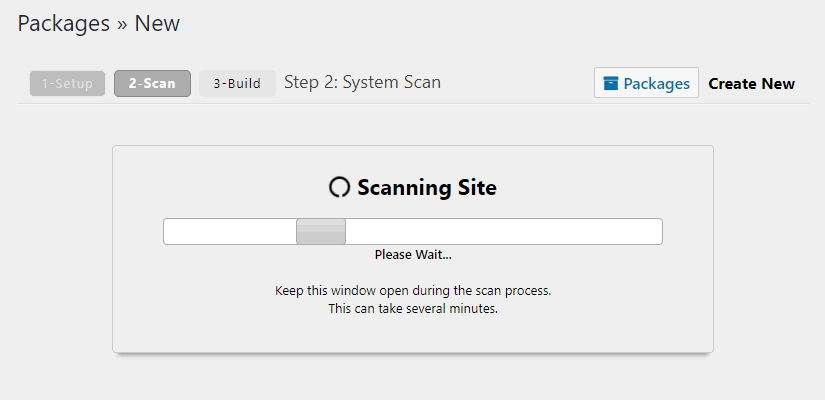
Task: Click the empty right side of the progress bar
Action: pos(500,231)
